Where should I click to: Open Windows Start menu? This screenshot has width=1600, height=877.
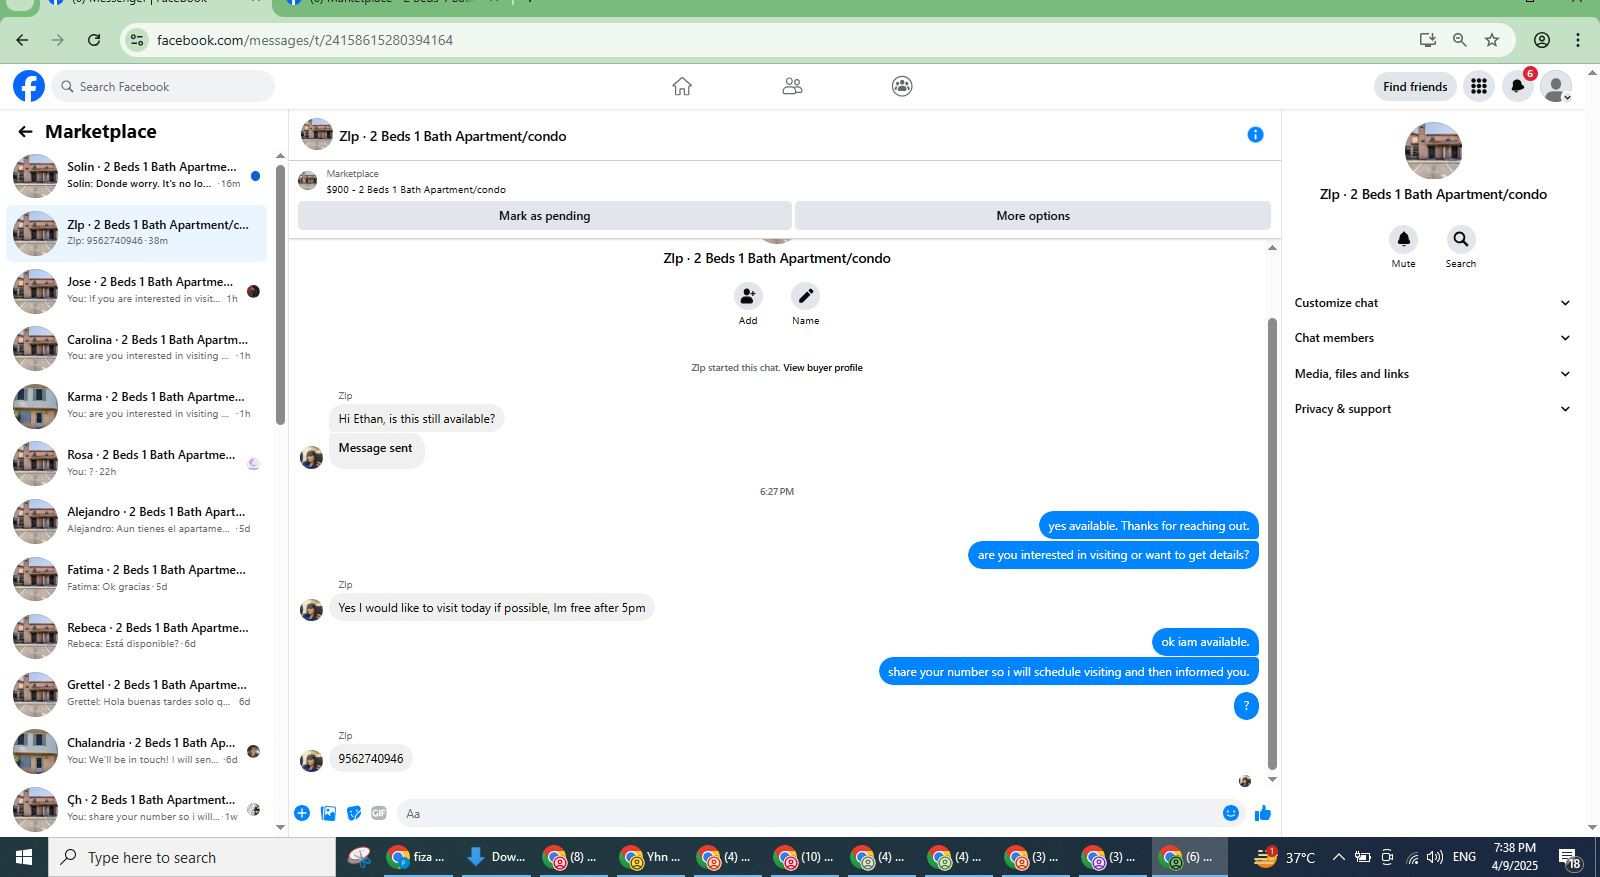[x=24, y=857]
